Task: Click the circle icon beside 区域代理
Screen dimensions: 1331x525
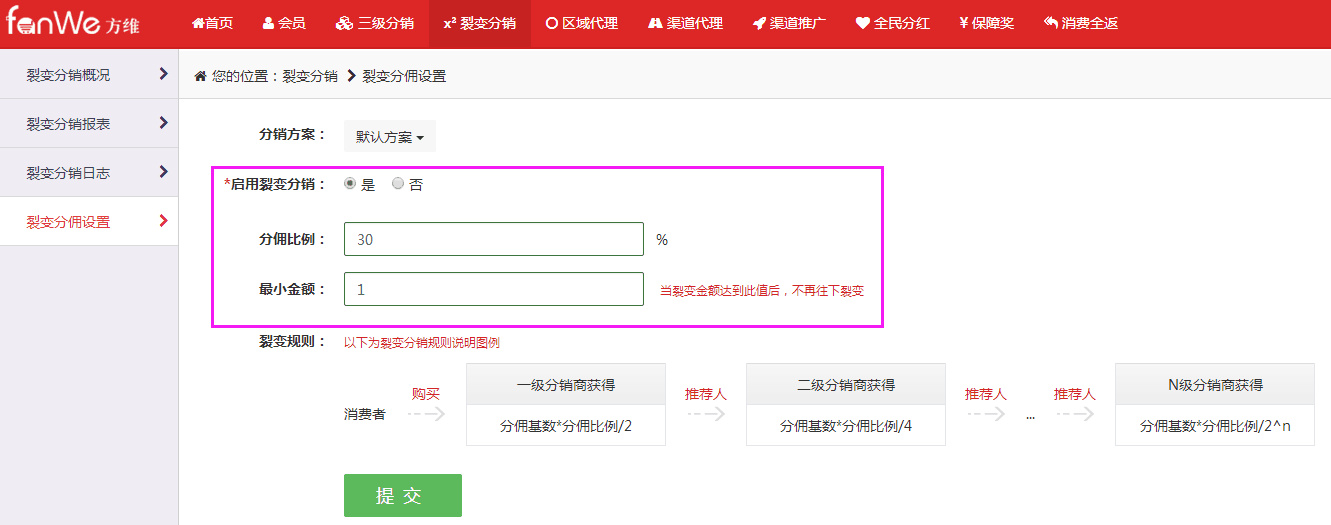Action: coord(551,23)
